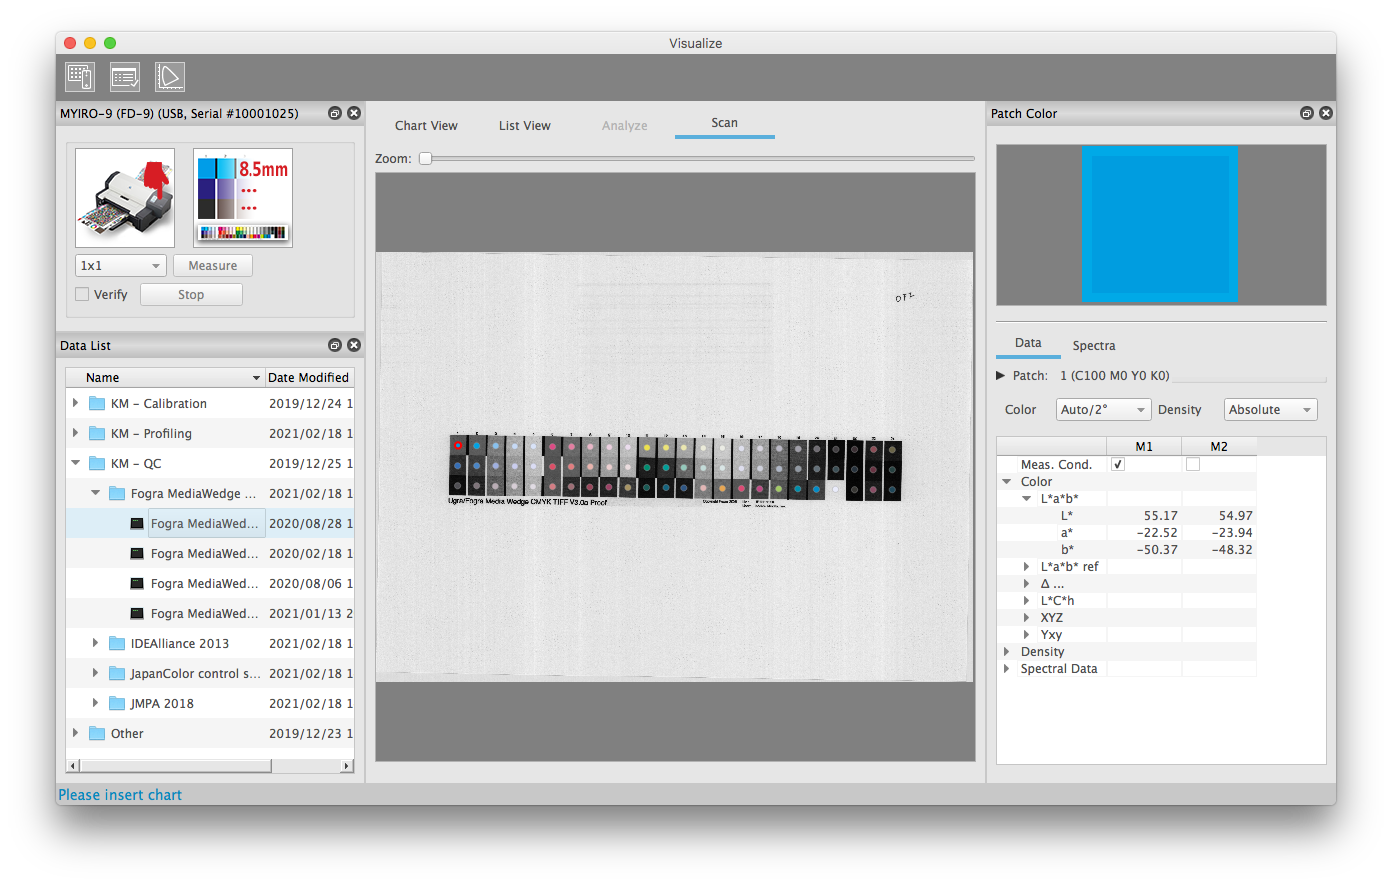The image size is (1392, 885).
Task: Click the printer instrument image button
Action: point(125,198)
